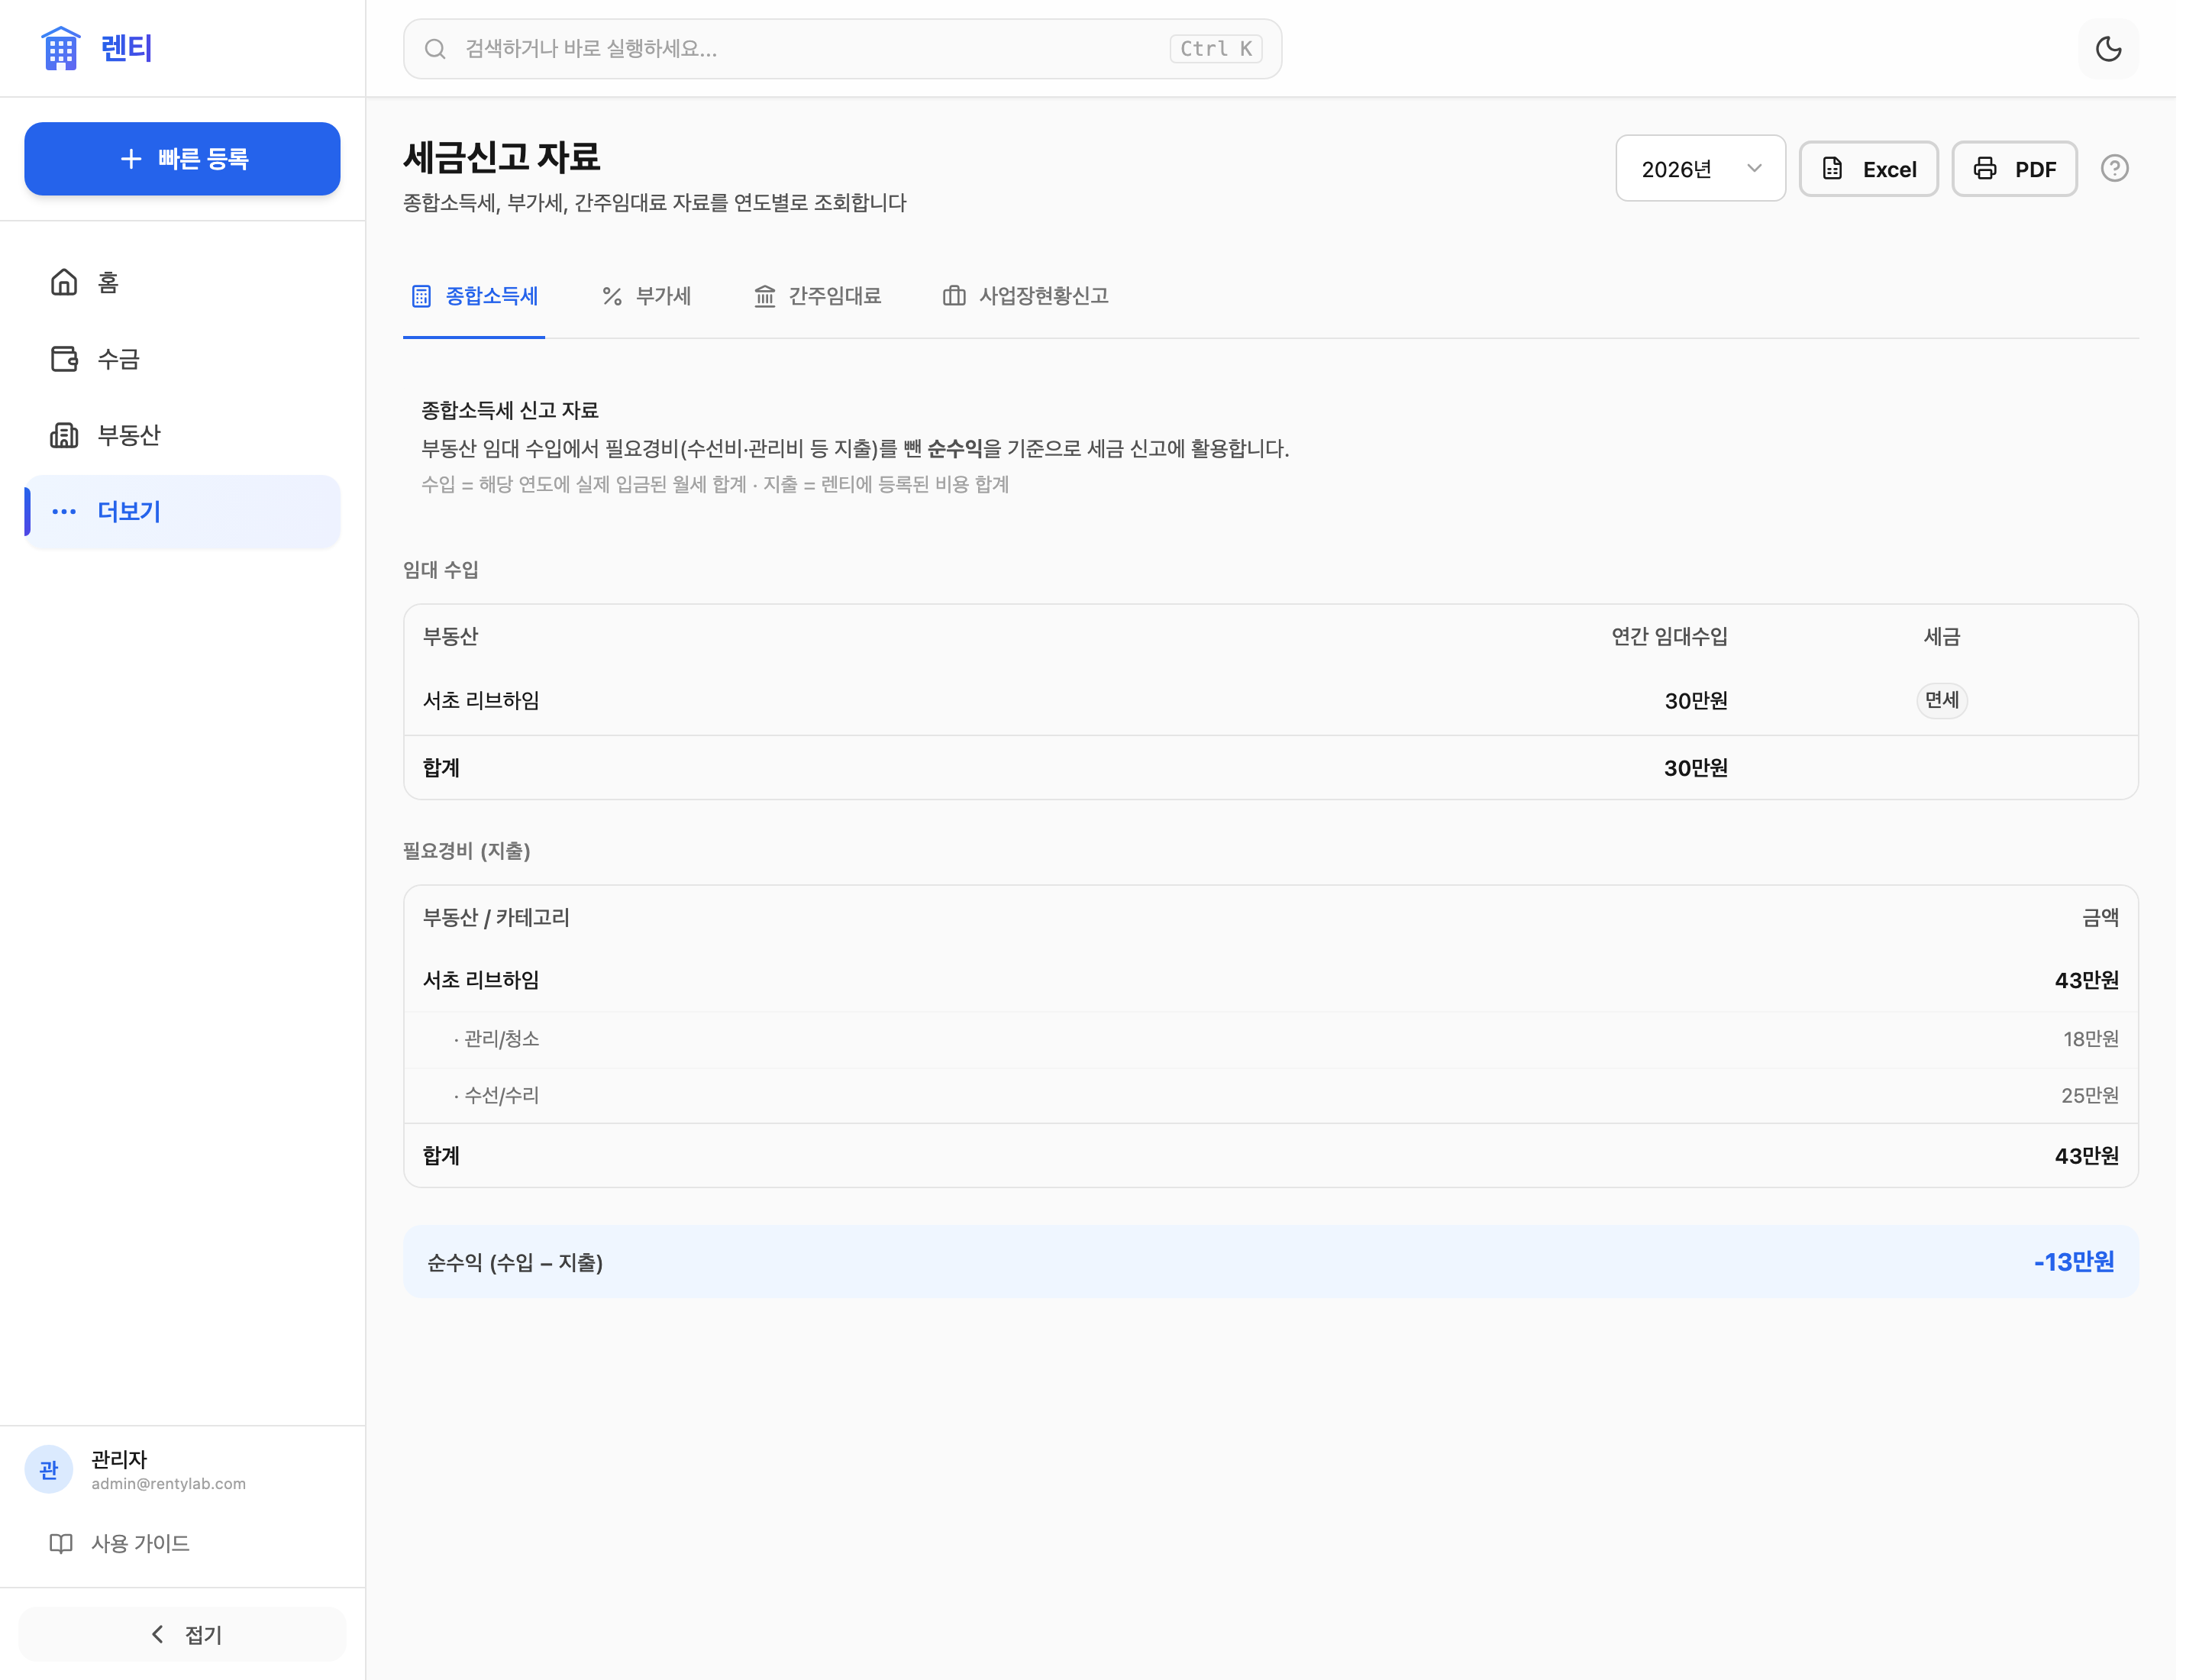Click the -13만원 net profit value
The image size is (2199, 1680).
tap(2074, 1262)
